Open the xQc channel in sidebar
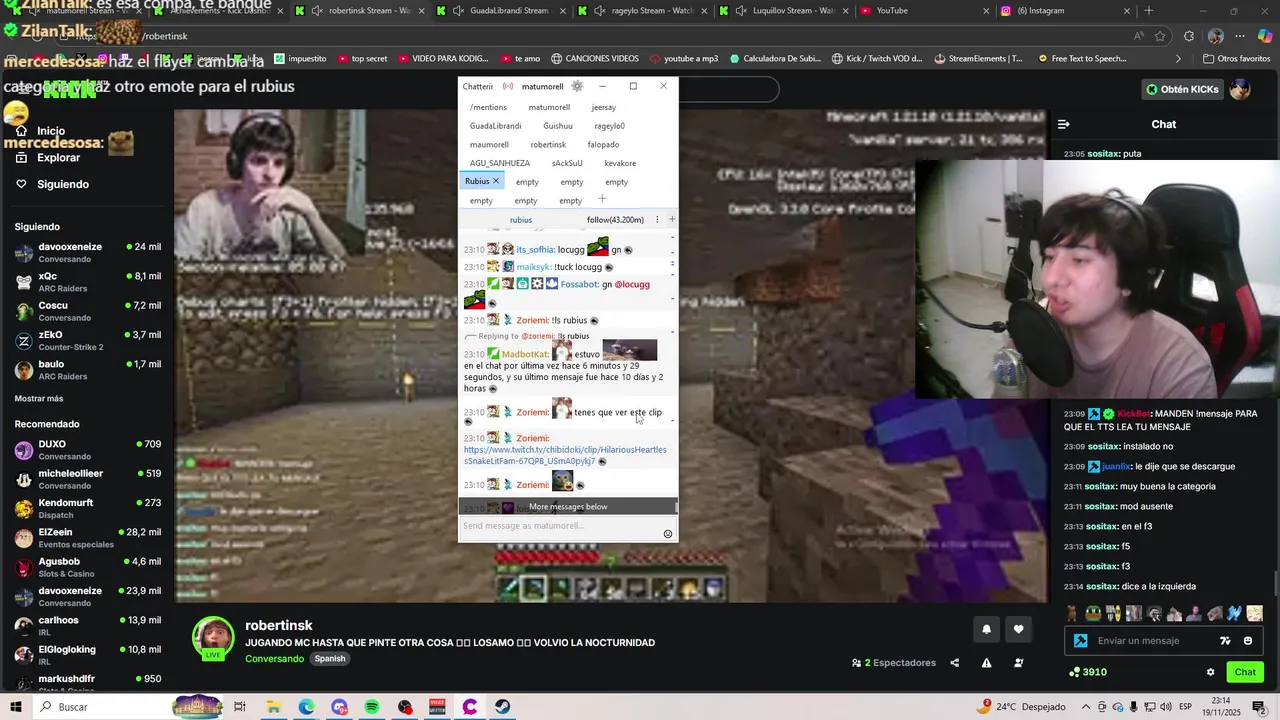This screenshot has height=720, width=1280. point(88,282)
